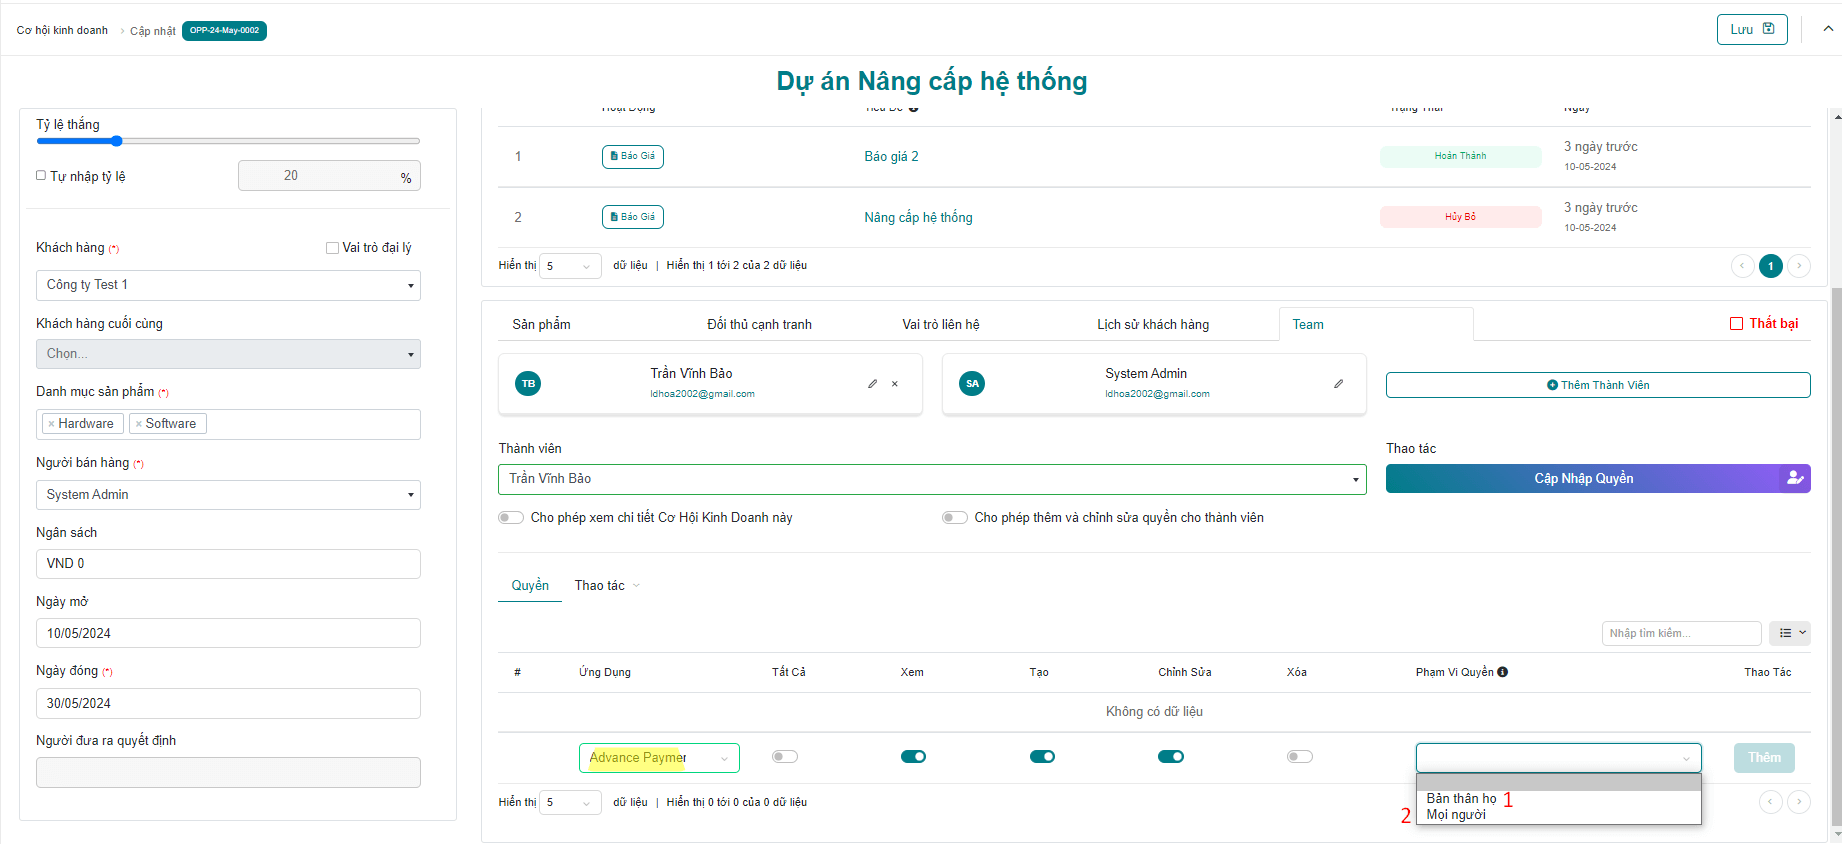
Task: Open the Lịch sử khách hàng tab
Action: 1152,324
